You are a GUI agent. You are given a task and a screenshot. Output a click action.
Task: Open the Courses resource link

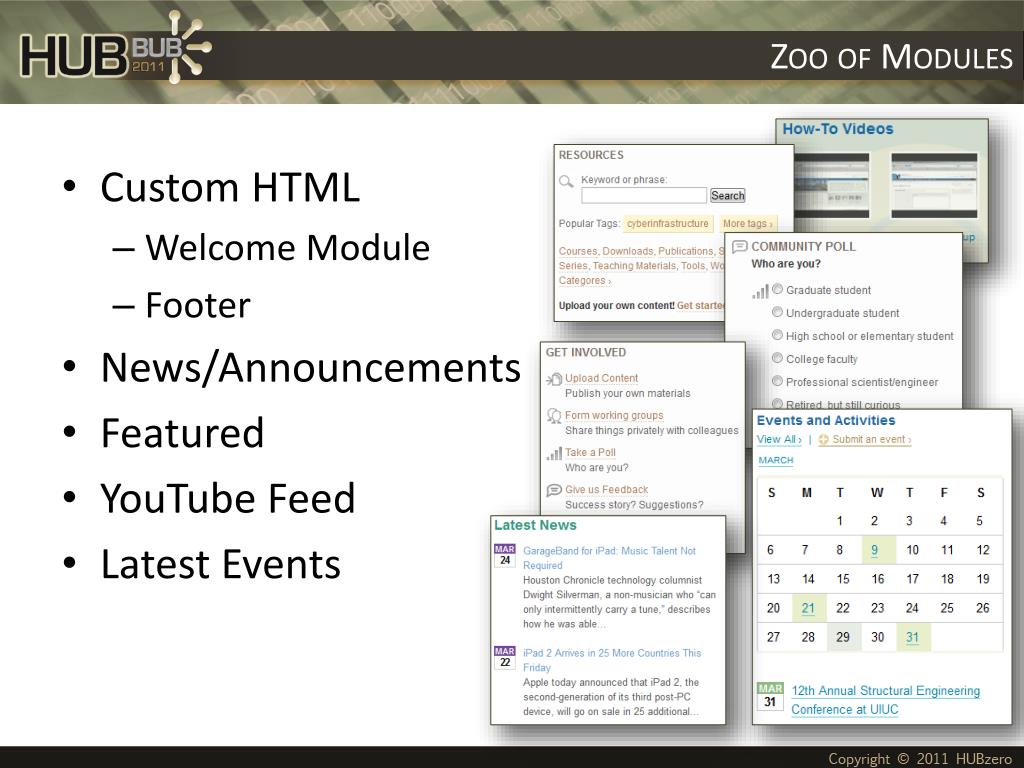tap(577, 251)
